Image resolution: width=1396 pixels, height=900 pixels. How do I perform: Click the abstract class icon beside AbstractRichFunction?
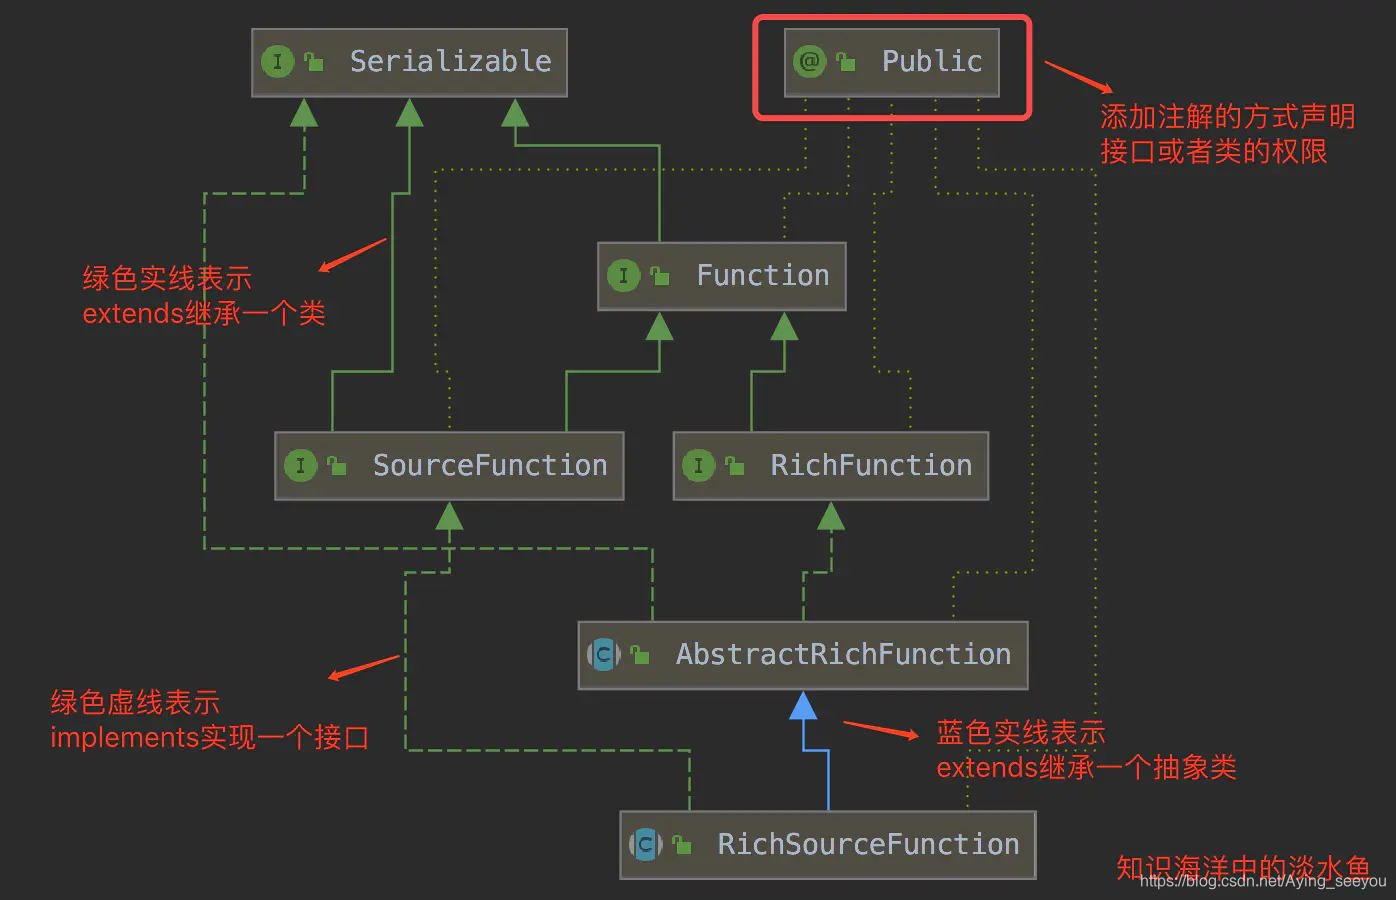[603, 656]
